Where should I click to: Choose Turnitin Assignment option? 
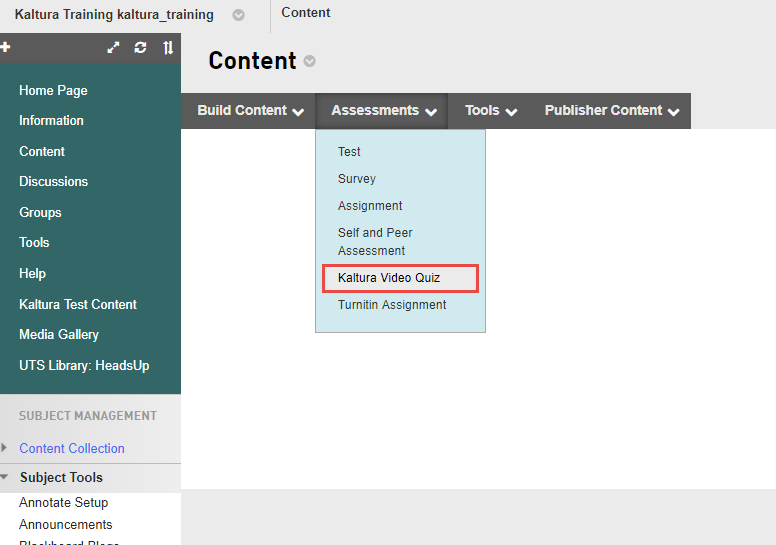(x=392, y=305)
